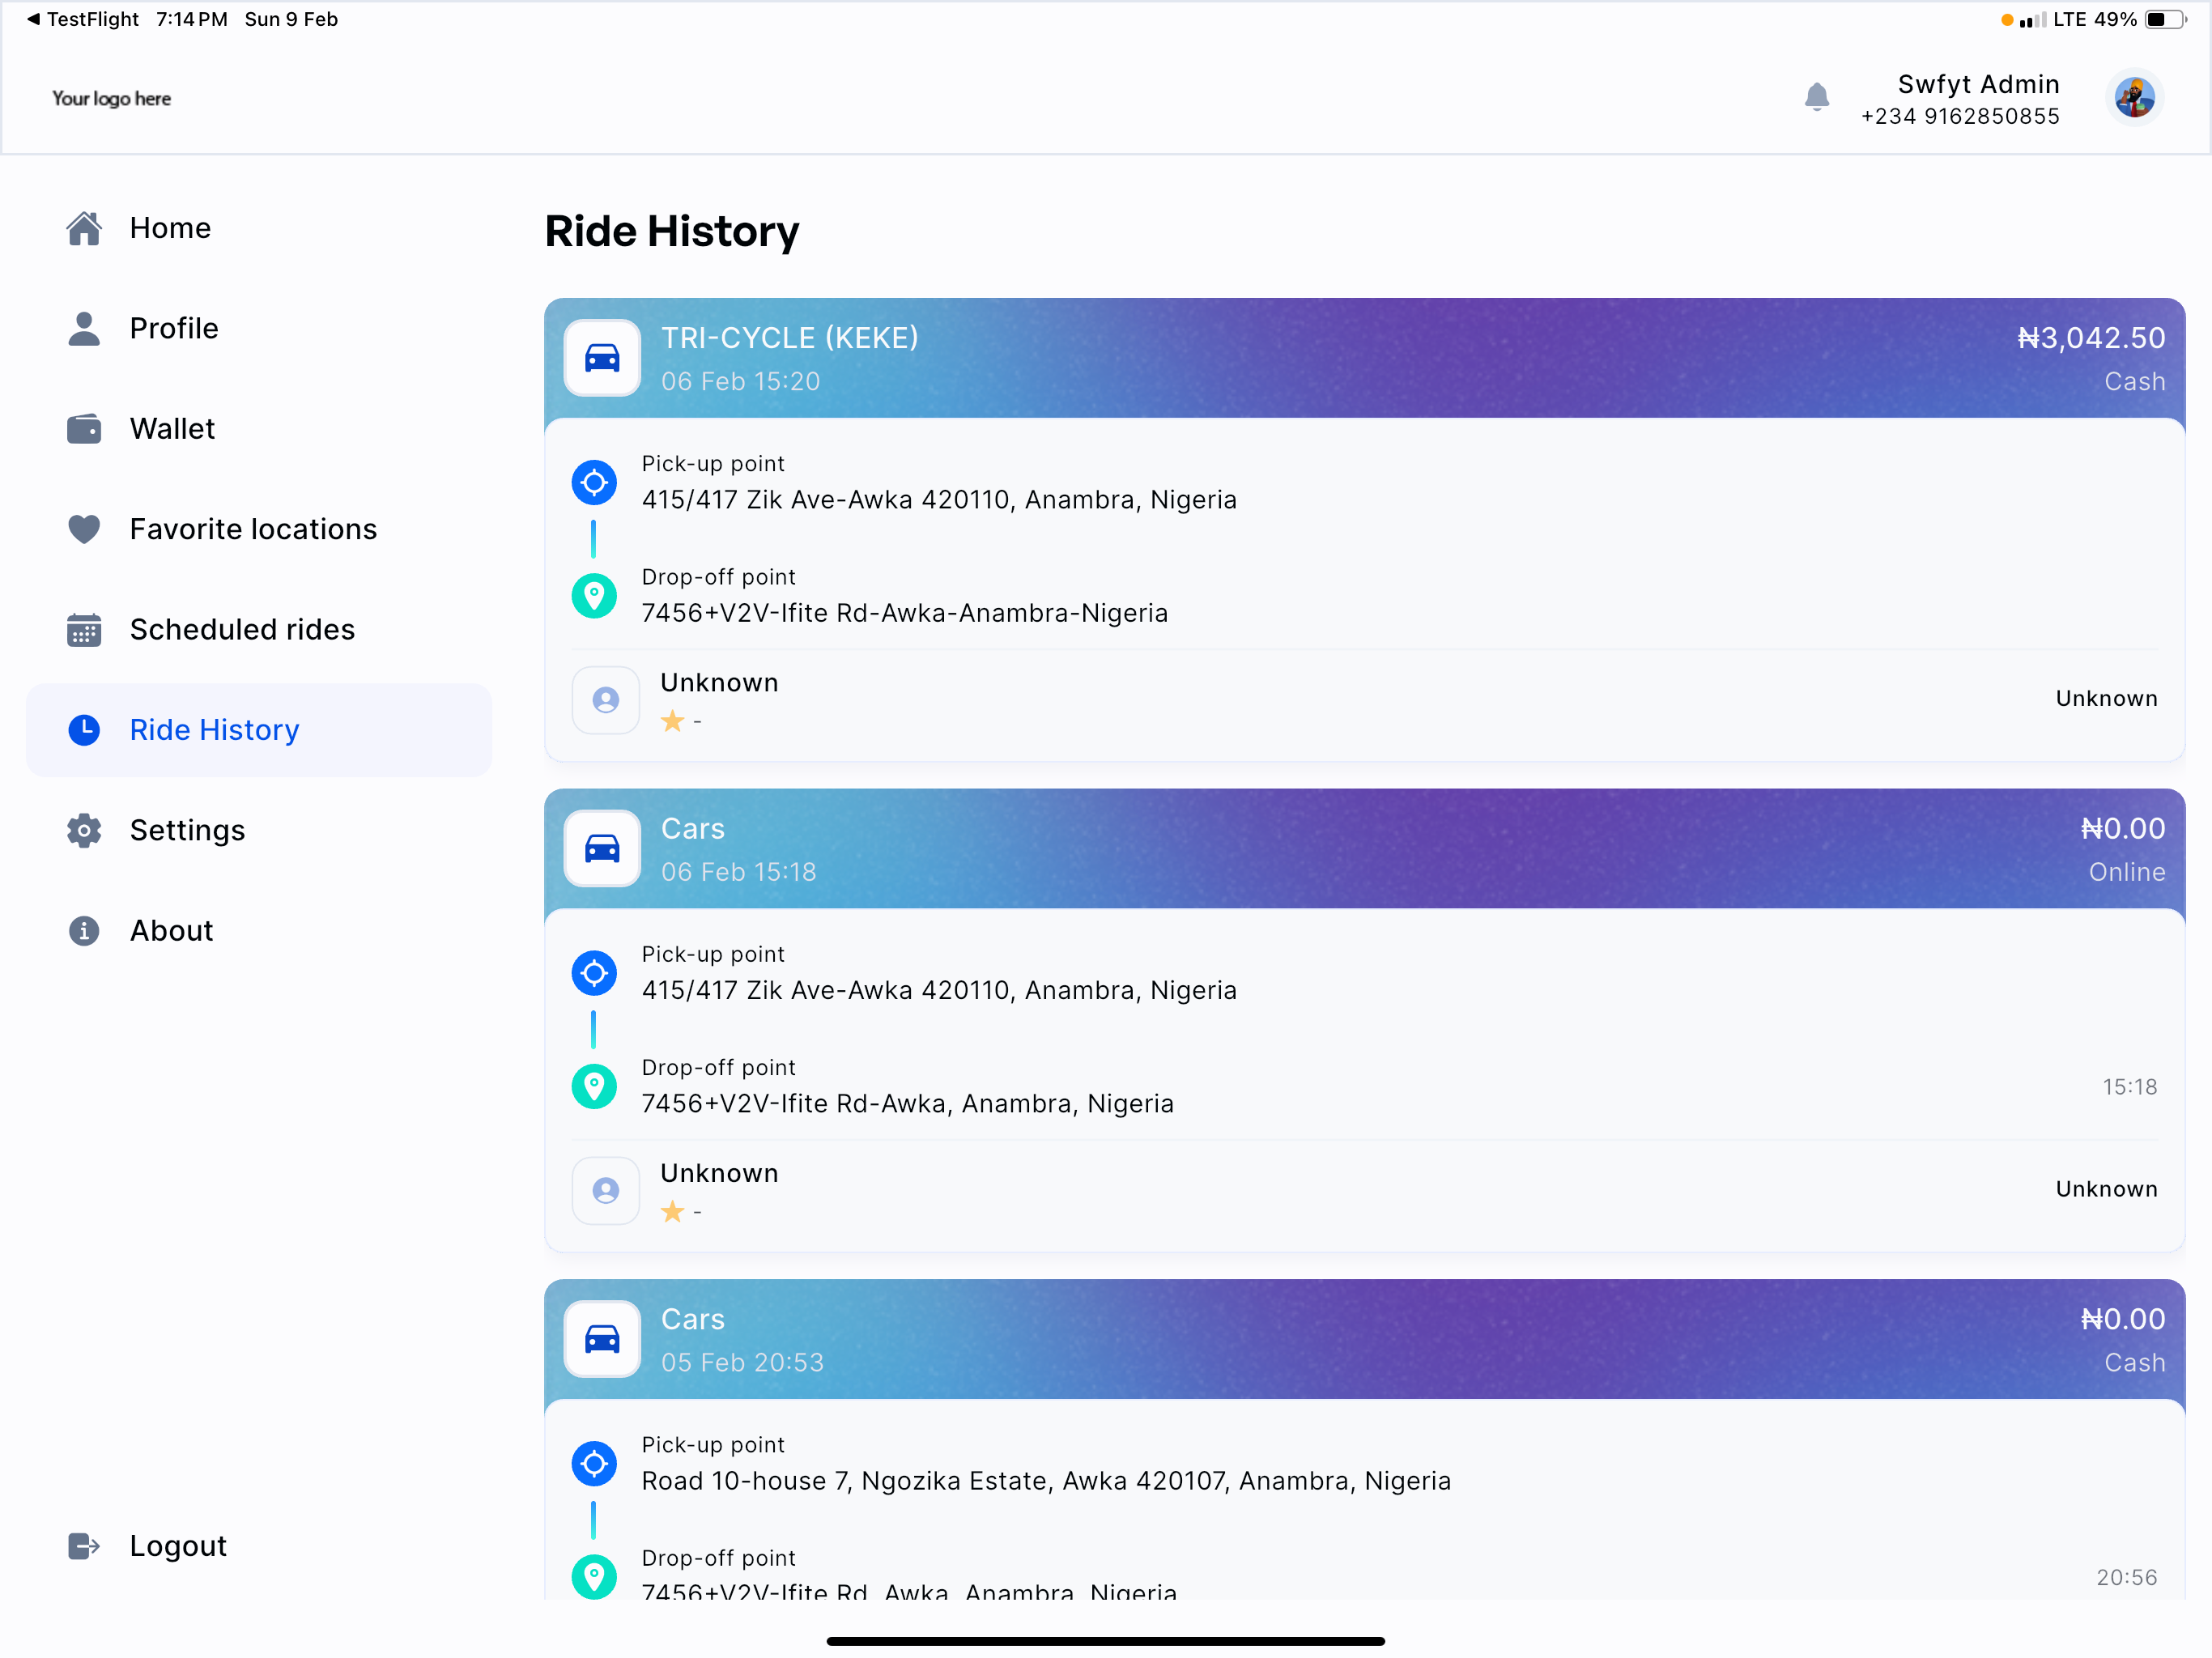Click the '06 Feb 15:18' timestamp
The width and height of the screenshot is (2212, 1658).
click(x=738, y=872)
